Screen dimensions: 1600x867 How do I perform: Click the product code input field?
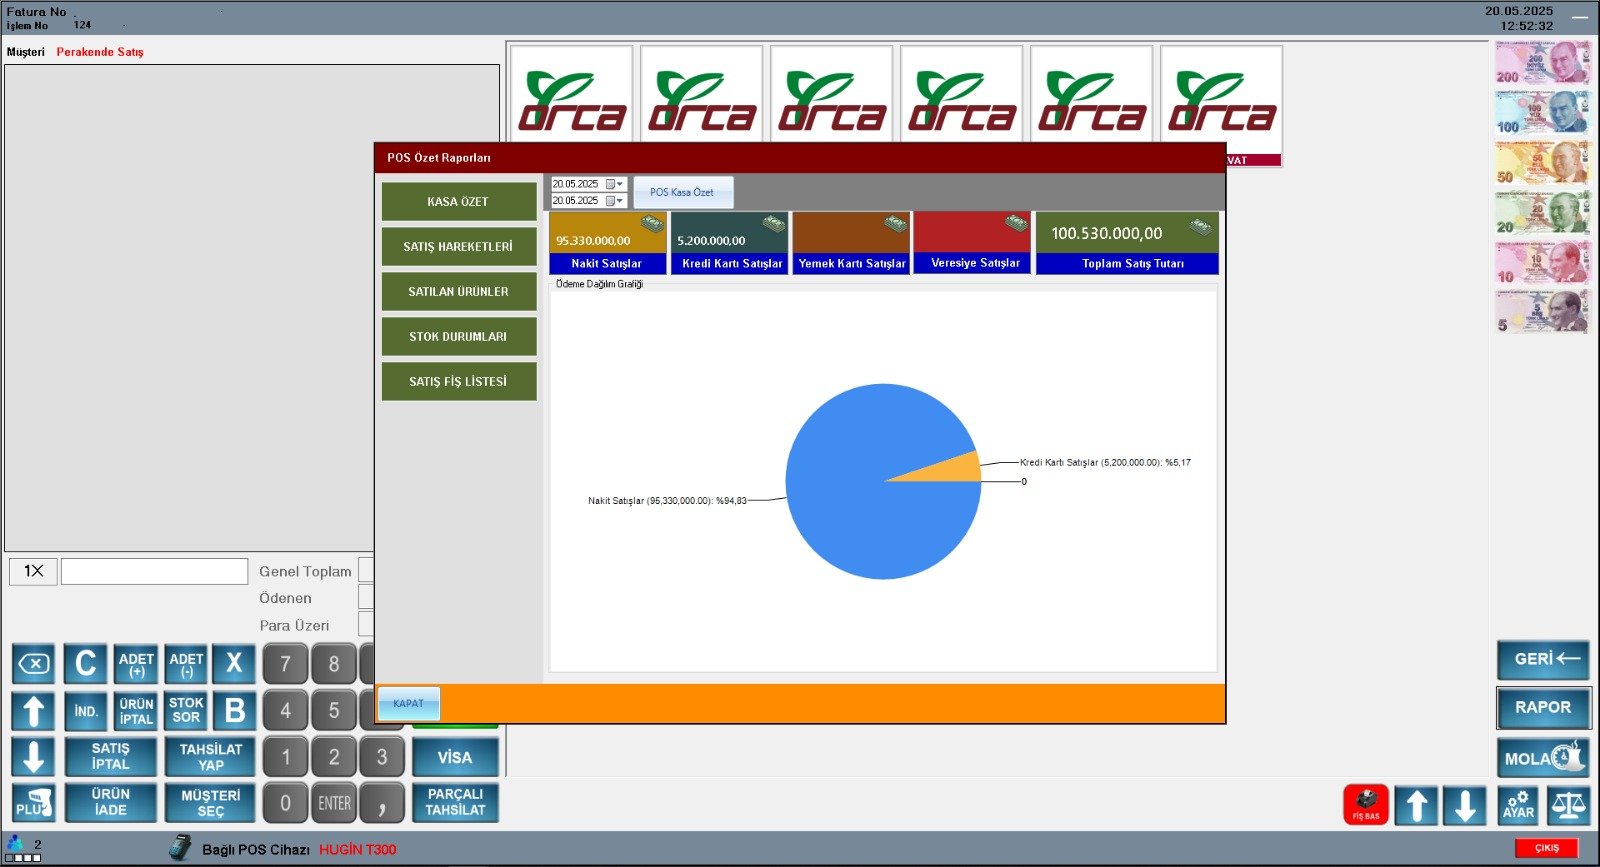(x=154, y=571)
